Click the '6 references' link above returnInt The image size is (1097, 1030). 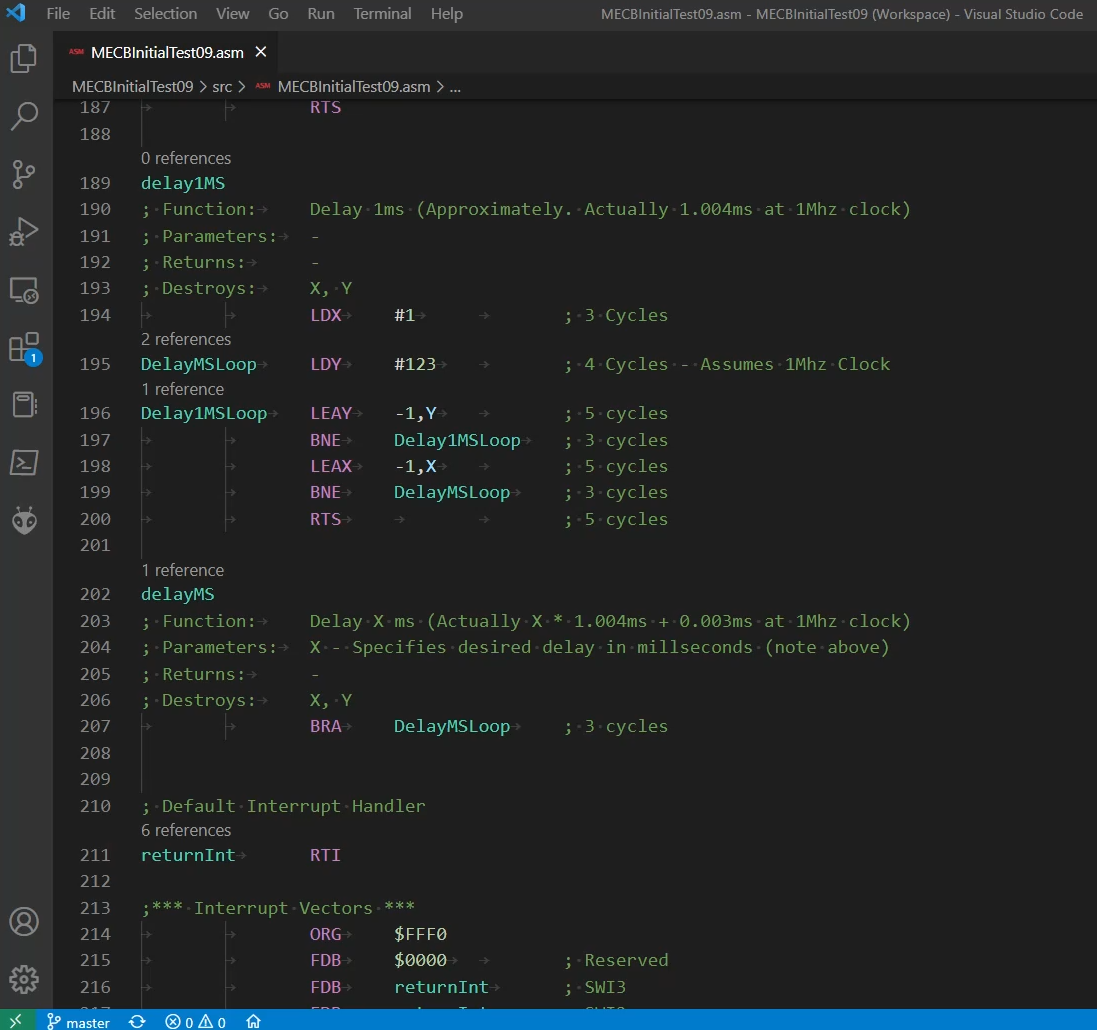coord(186,830)
